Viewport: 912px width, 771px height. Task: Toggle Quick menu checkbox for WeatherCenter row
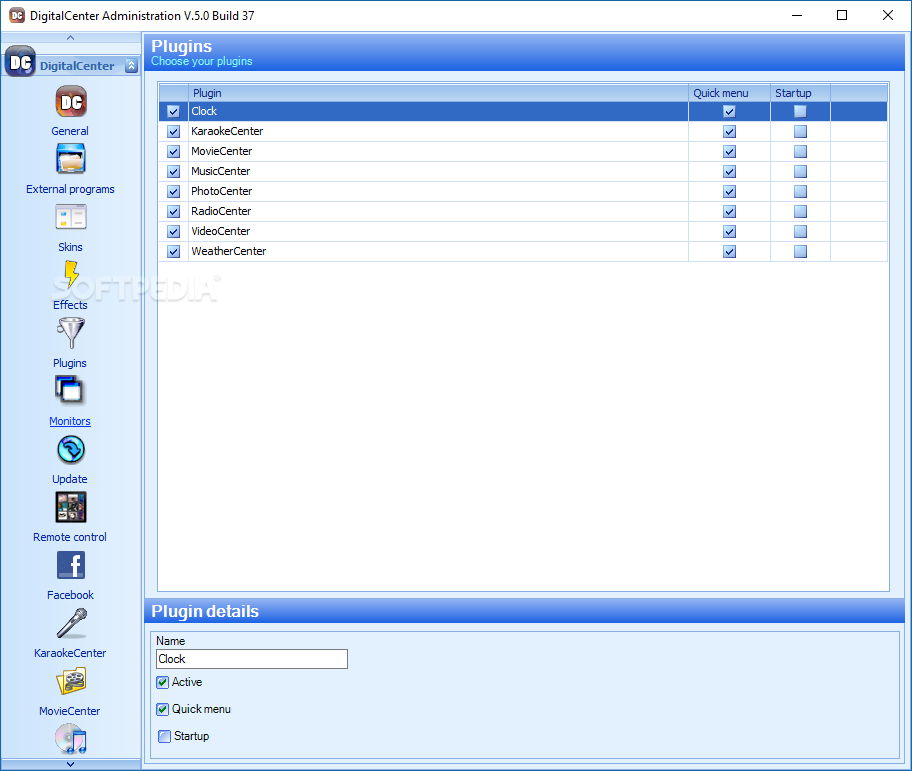pyautogui.click(x=729, y=252)
